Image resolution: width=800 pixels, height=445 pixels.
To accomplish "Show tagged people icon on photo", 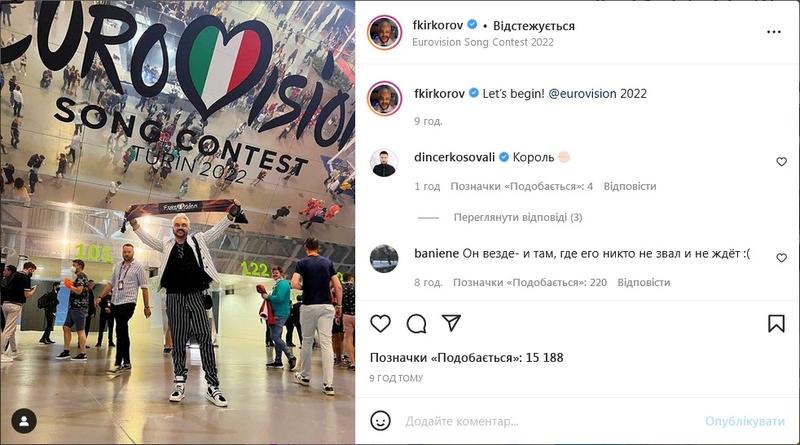I will [x=24, y=421].
